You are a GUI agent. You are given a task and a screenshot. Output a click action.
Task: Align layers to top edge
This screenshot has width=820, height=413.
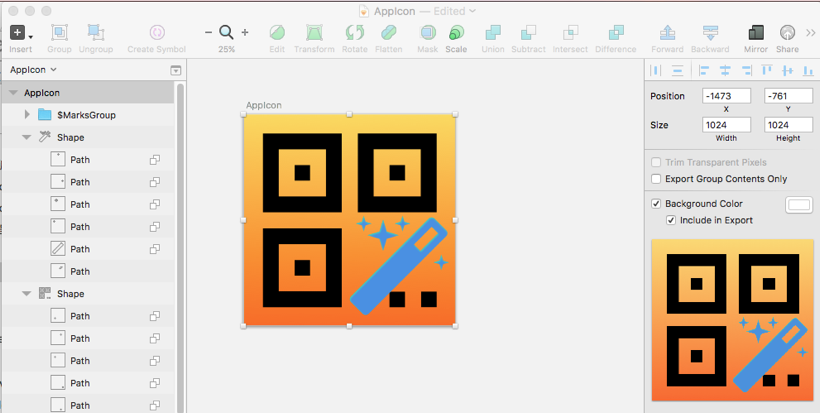coord(767,71)
